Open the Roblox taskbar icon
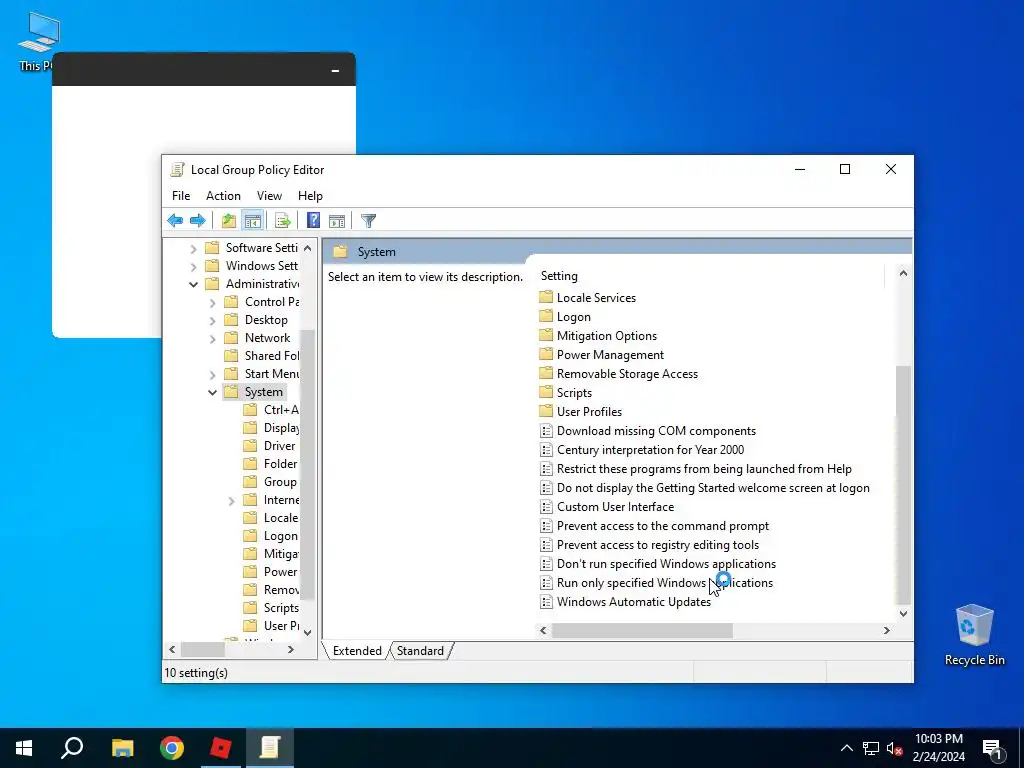1024x768 pixels. point(221,748)
